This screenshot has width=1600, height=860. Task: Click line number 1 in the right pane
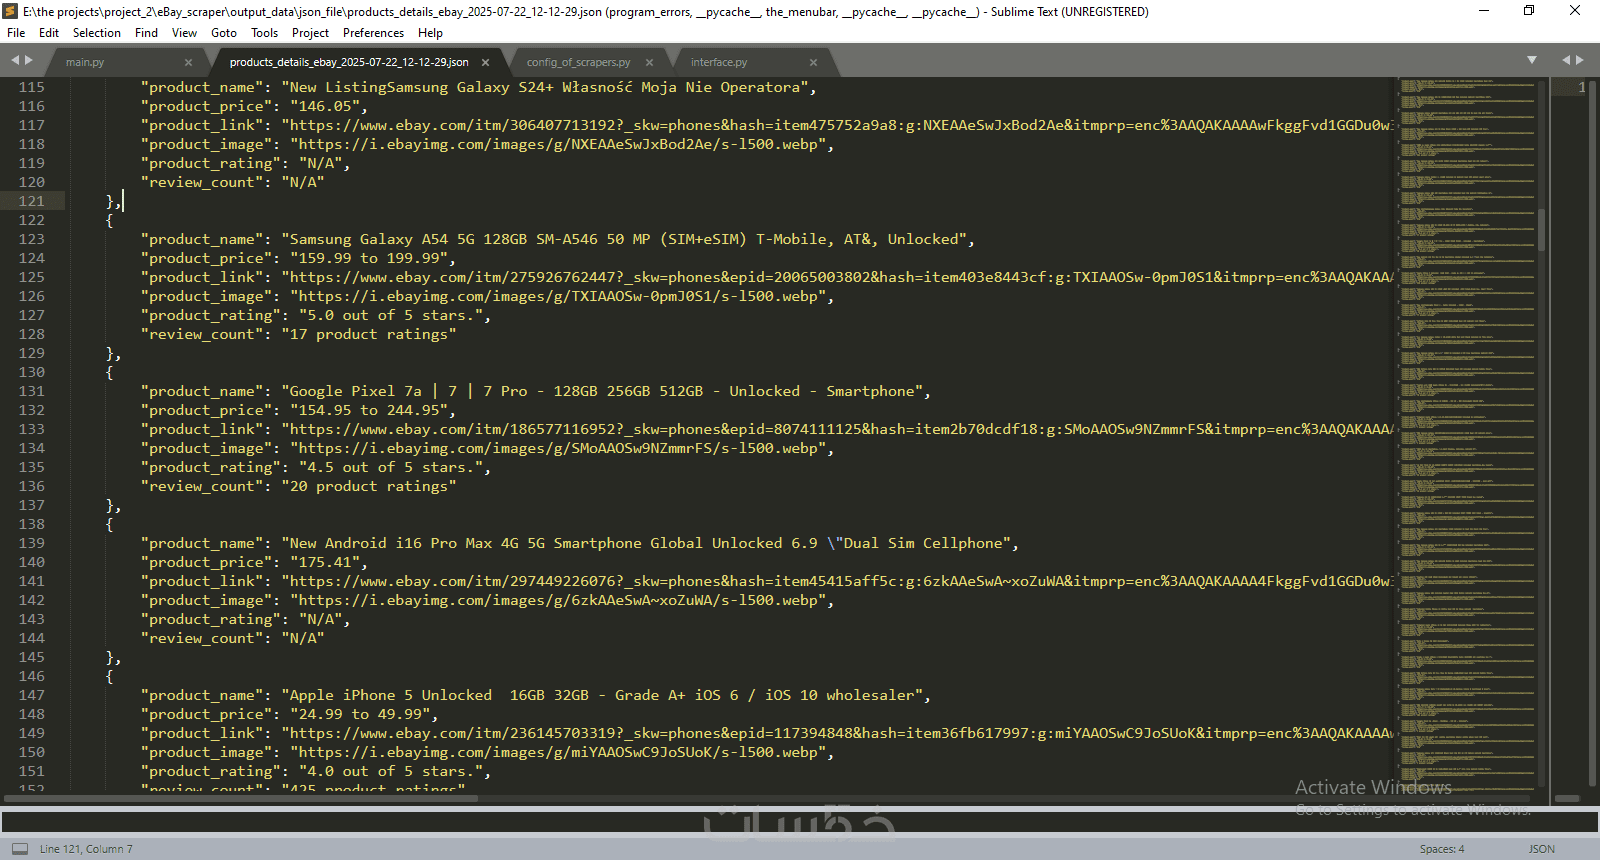pyautogui.click(x=1581, y=88)
